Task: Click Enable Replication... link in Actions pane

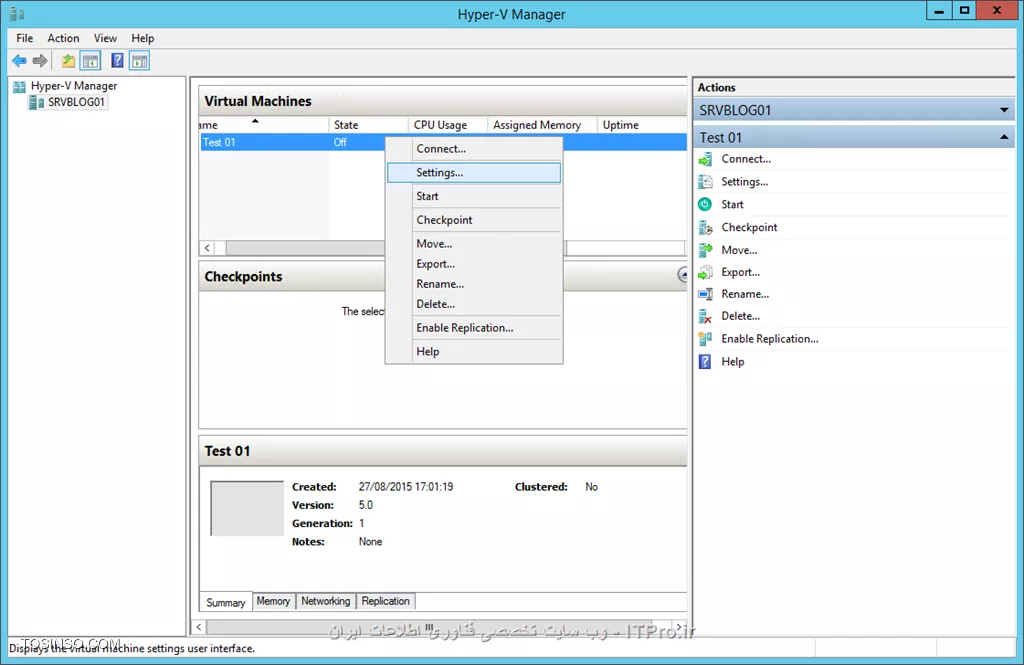Action: coord(769,339)
